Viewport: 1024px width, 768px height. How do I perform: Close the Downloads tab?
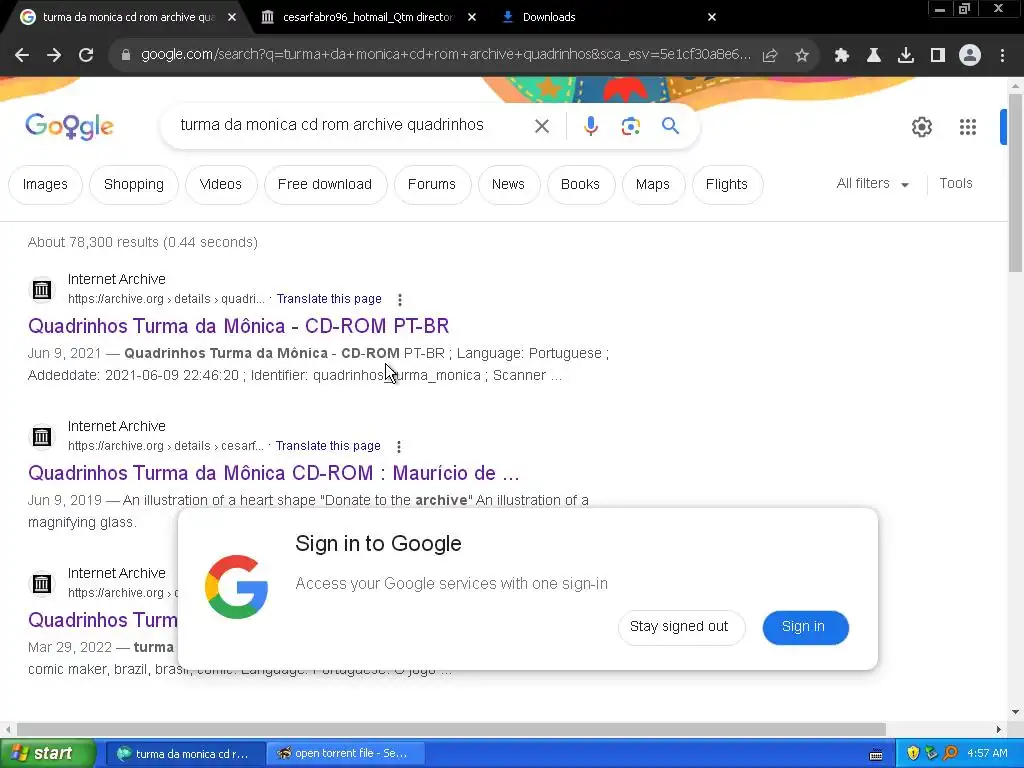[712, 18]
